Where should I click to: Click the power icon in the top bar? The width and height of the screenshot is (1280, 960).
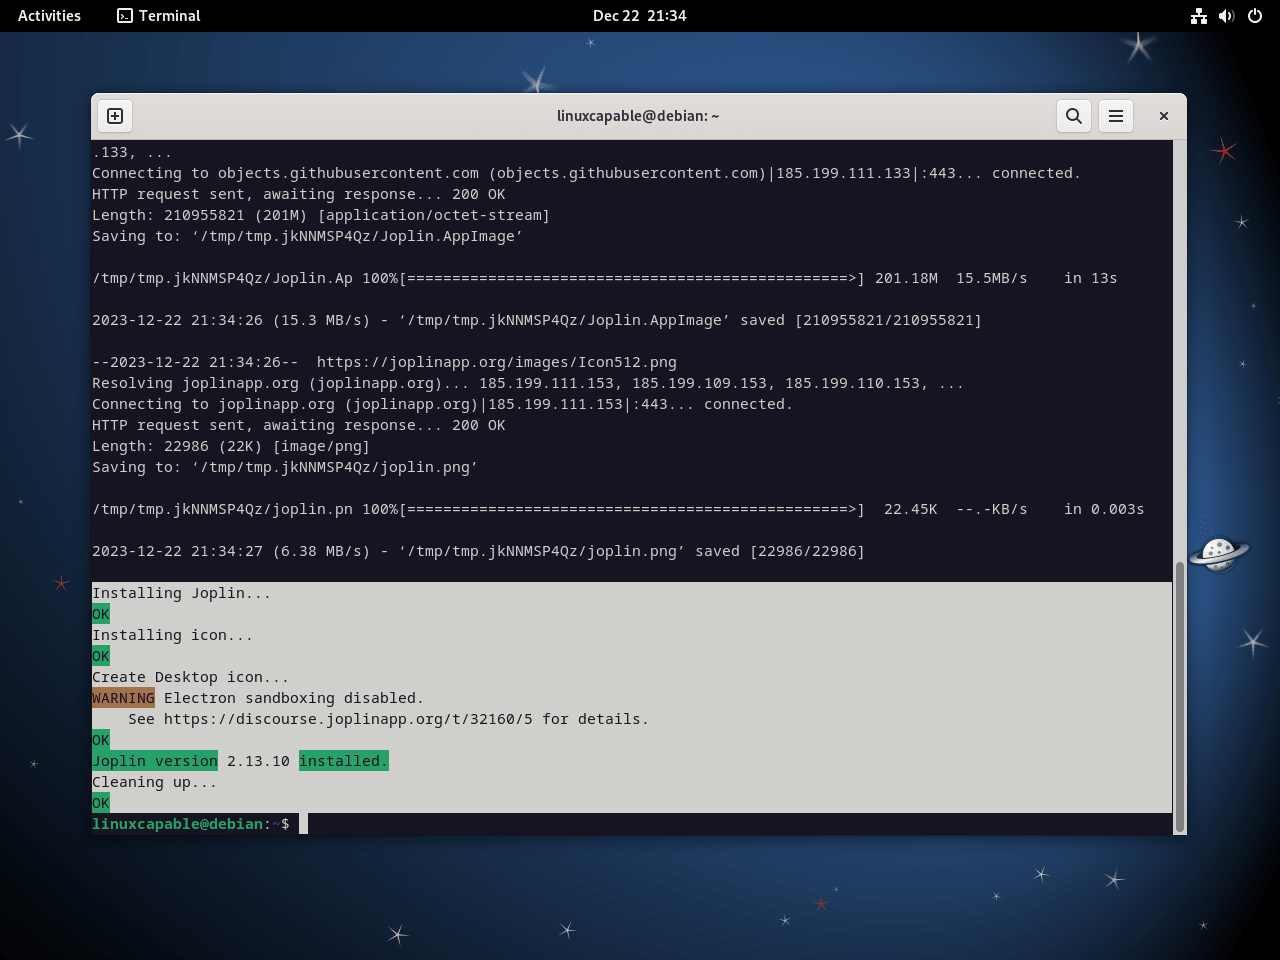1254,15
